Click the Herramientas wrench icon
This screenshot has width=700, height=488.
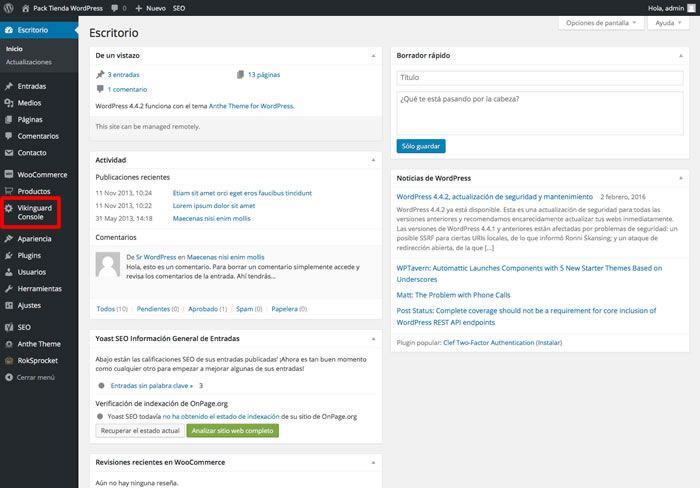(8, 289)
